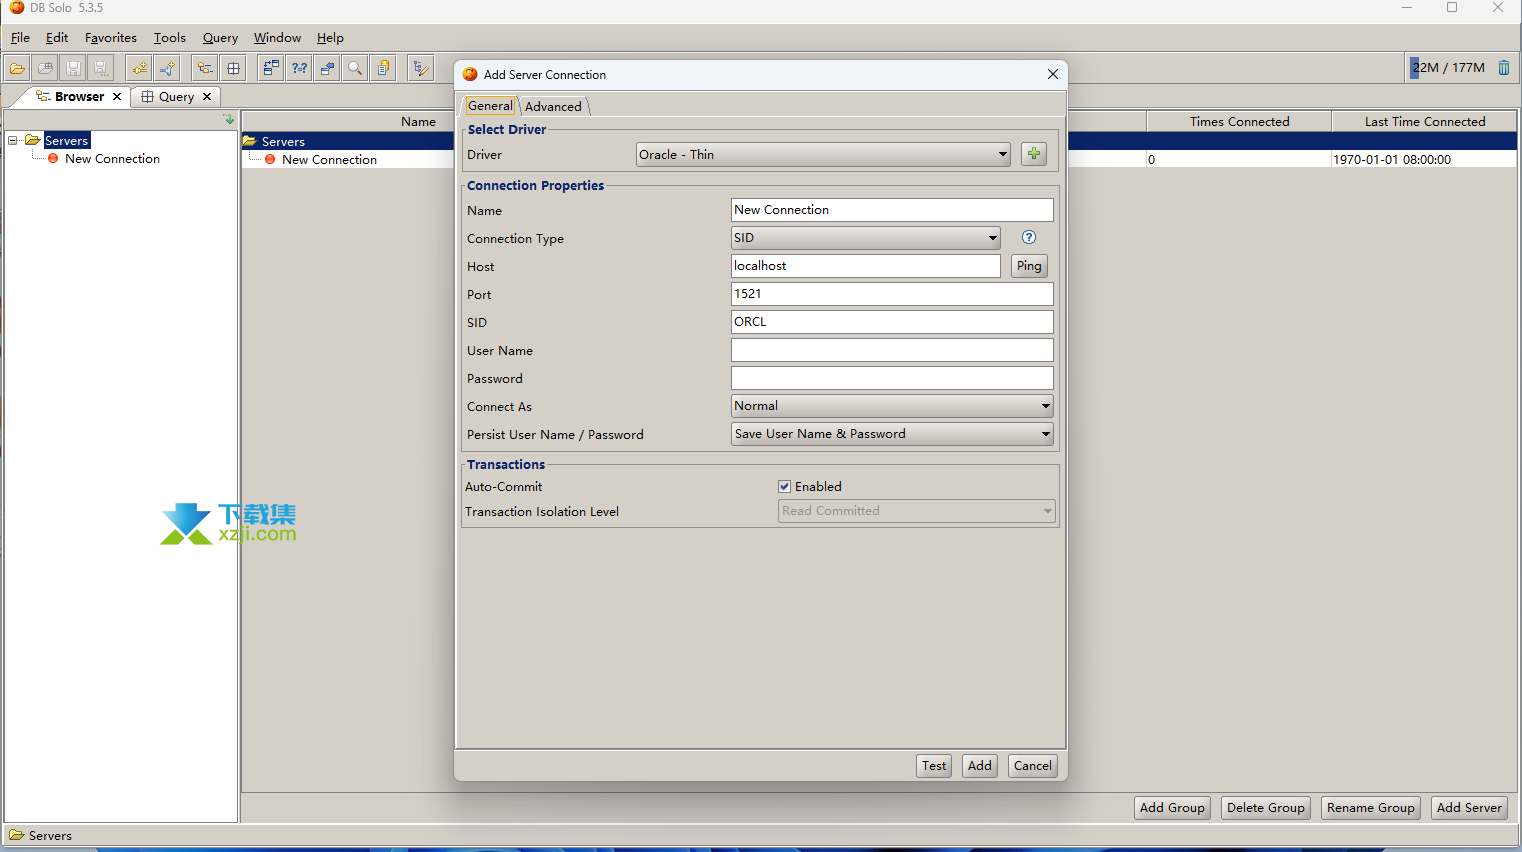Switch to the Advanced tab in the dialog
1522x852 pixels.
[553, 107]
